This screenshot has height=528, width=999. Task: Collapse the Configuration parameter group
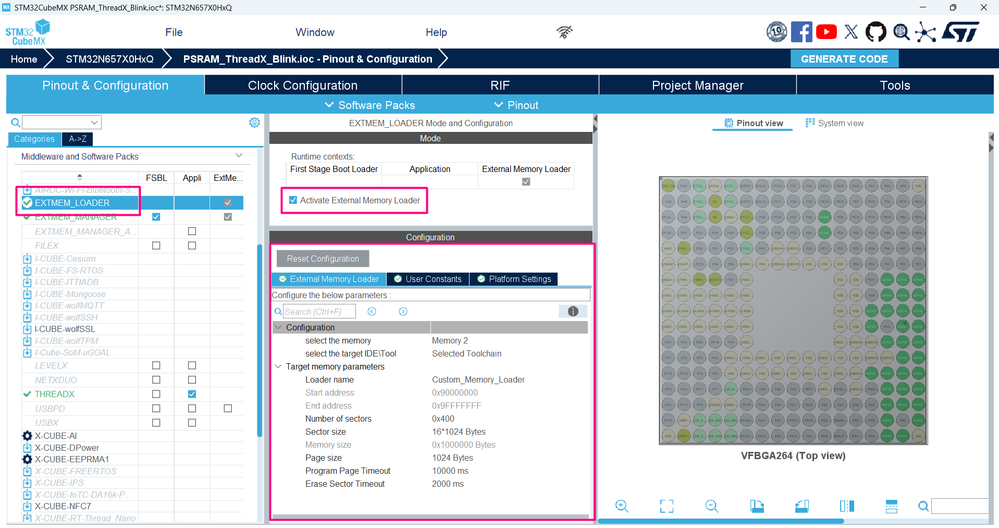tap(278, 327)
